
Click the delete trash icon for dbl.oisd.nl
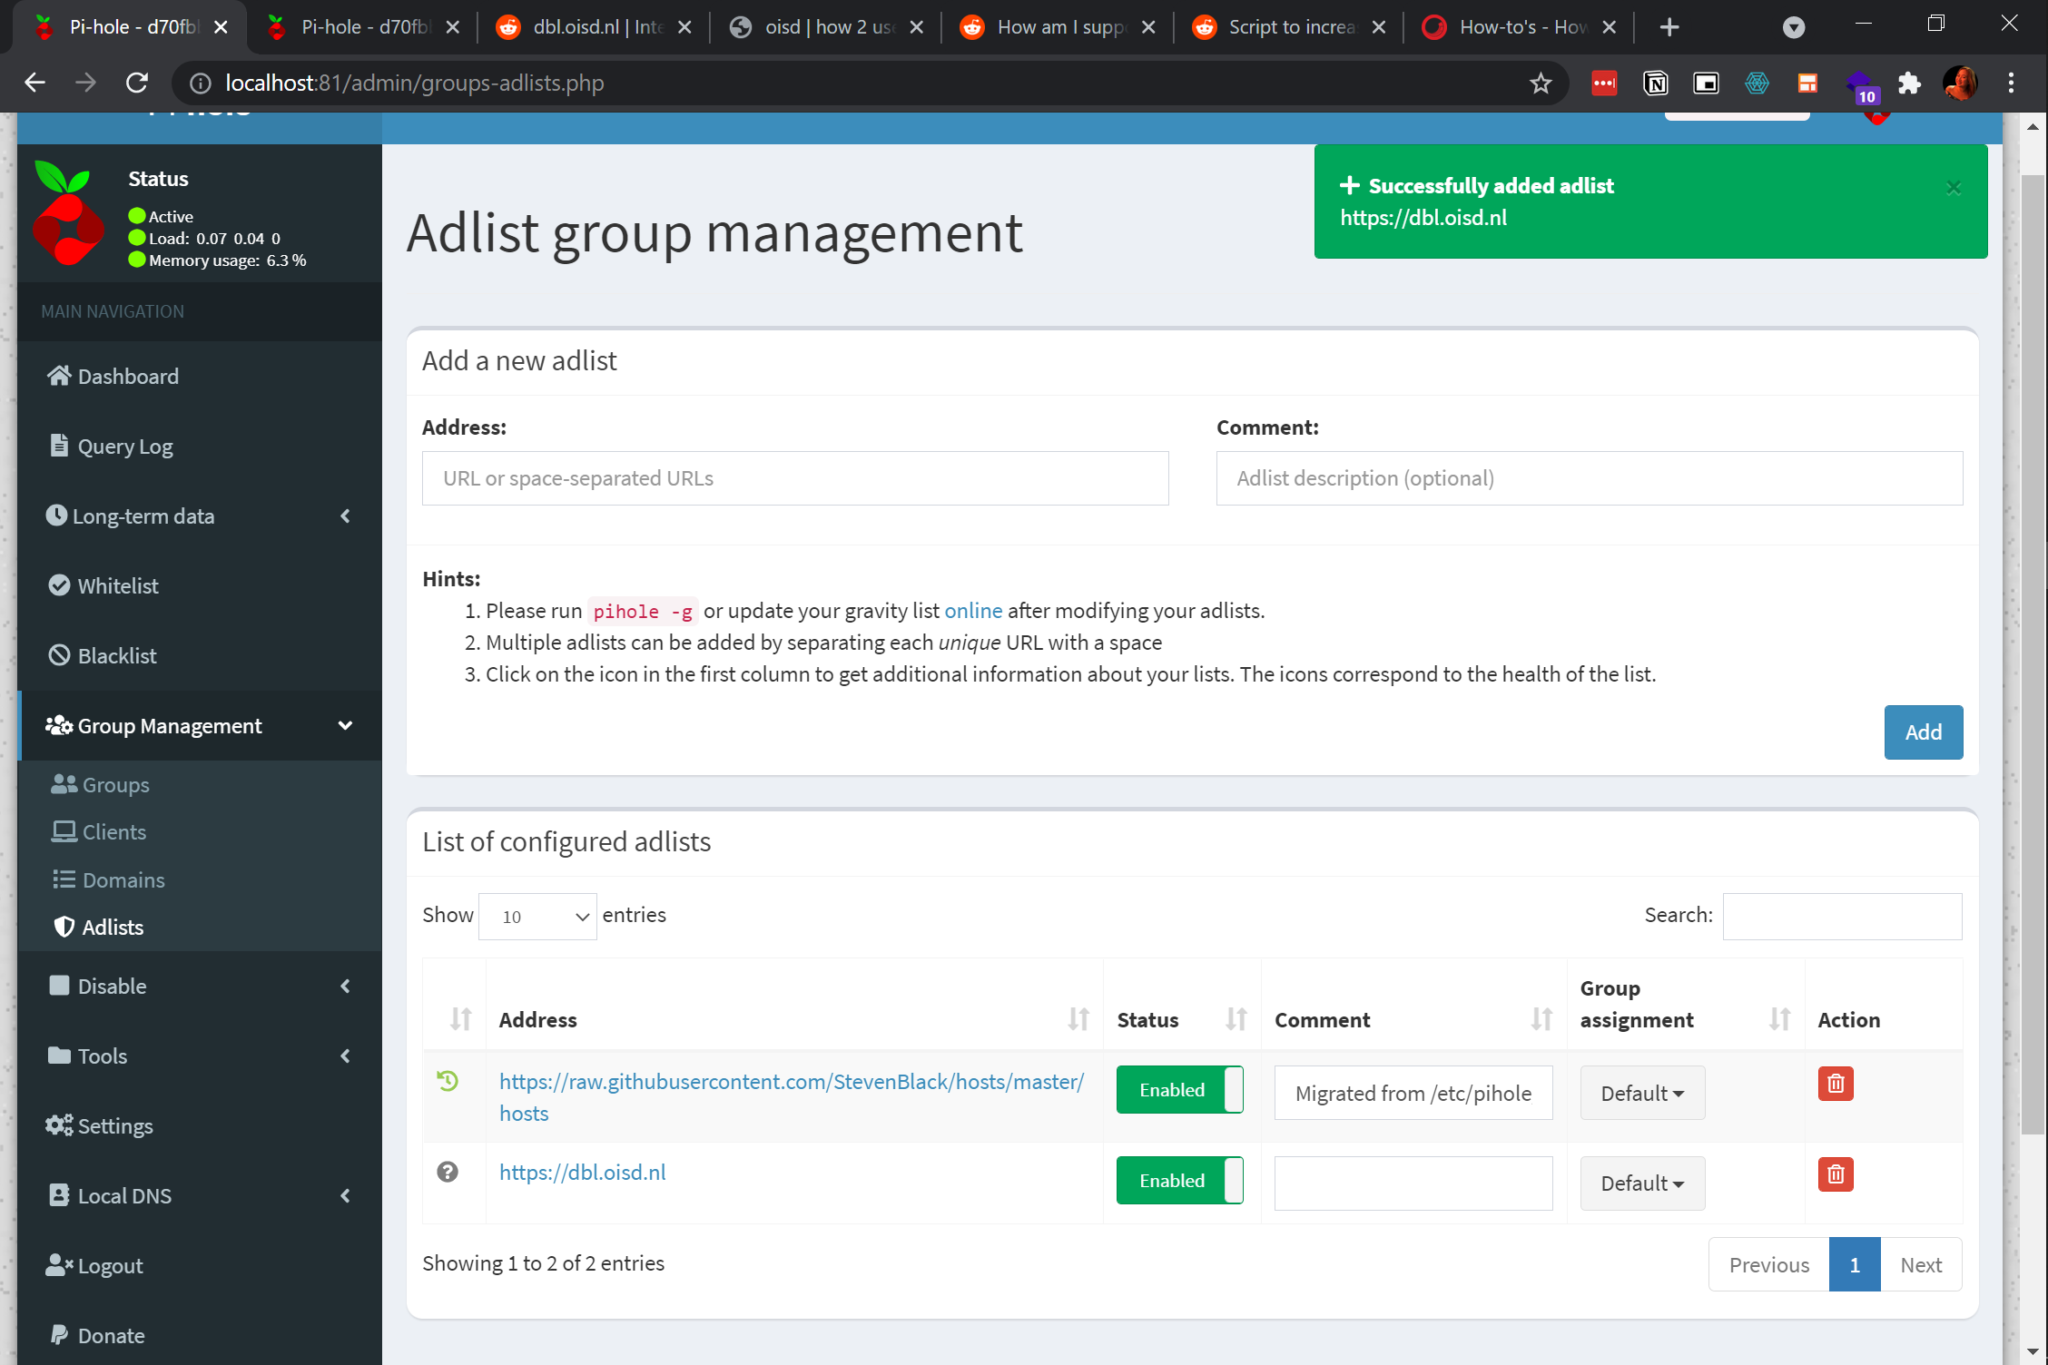1835,1174
